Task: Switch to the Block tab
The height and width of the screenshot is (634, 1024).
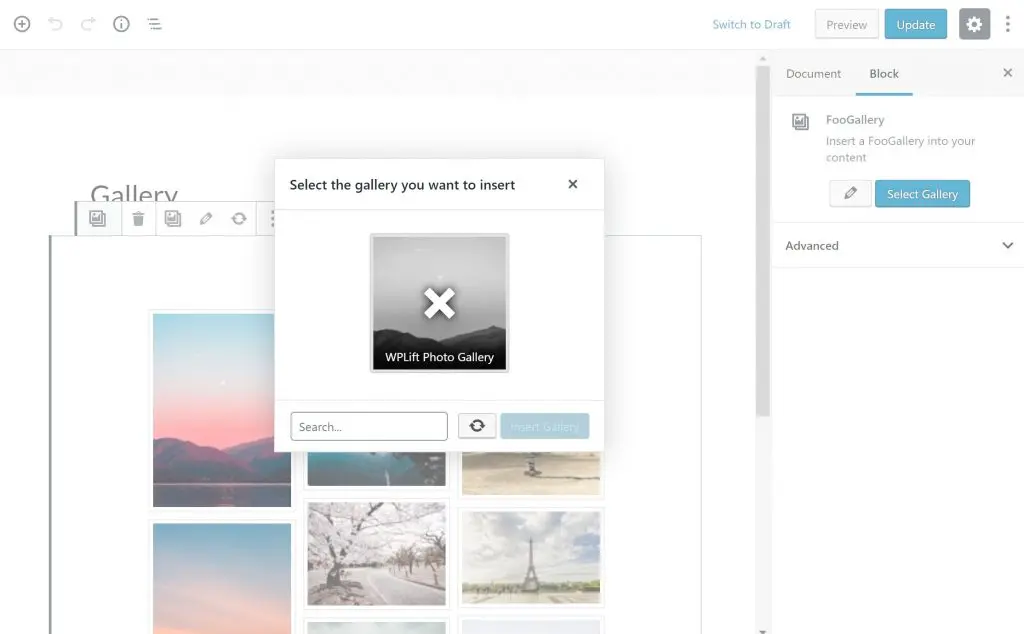Action: [x=884, y=73]
